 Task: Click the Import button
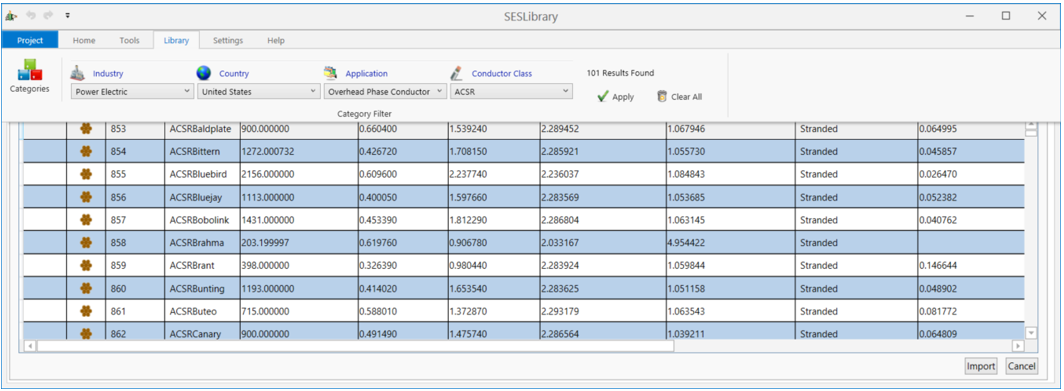(981, 367)
